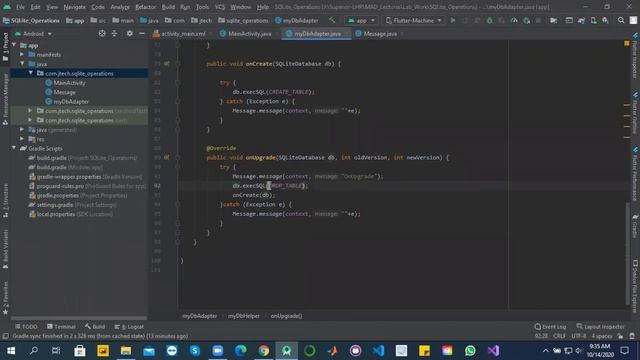The image size is (640, 360).
Task: Open the Terminal tool window
Action: tap(61, 327)
